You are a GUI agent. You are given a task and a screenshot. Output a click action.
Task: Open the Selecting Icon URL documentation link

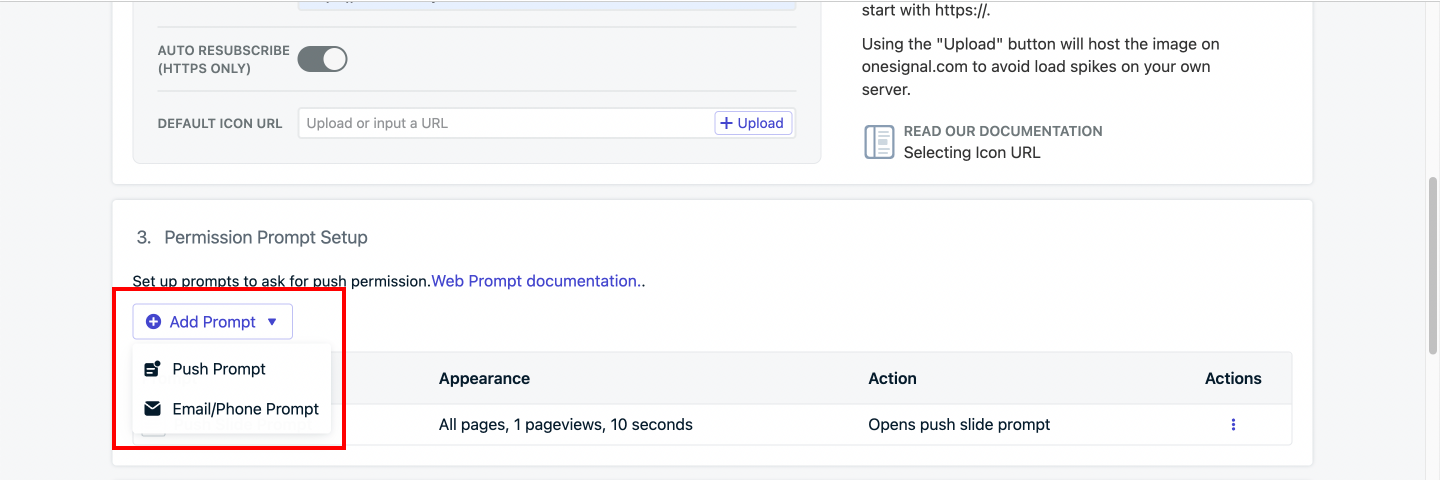pos(972,153)
